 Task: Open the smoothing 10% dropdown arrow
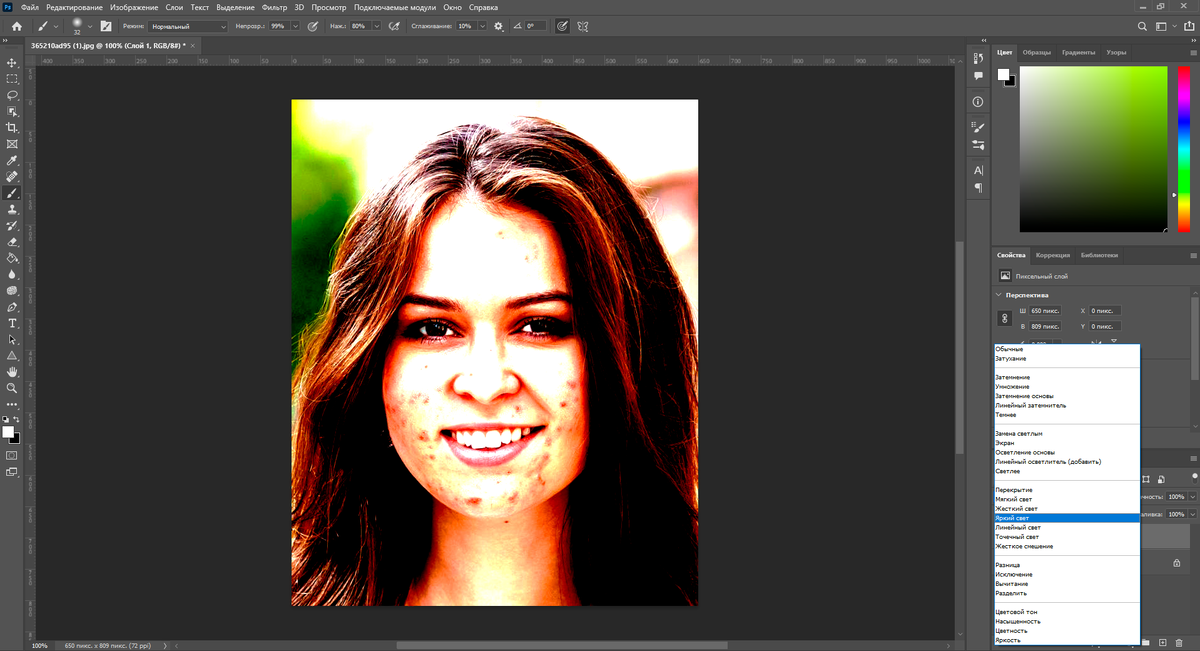[x=483, y=26]
